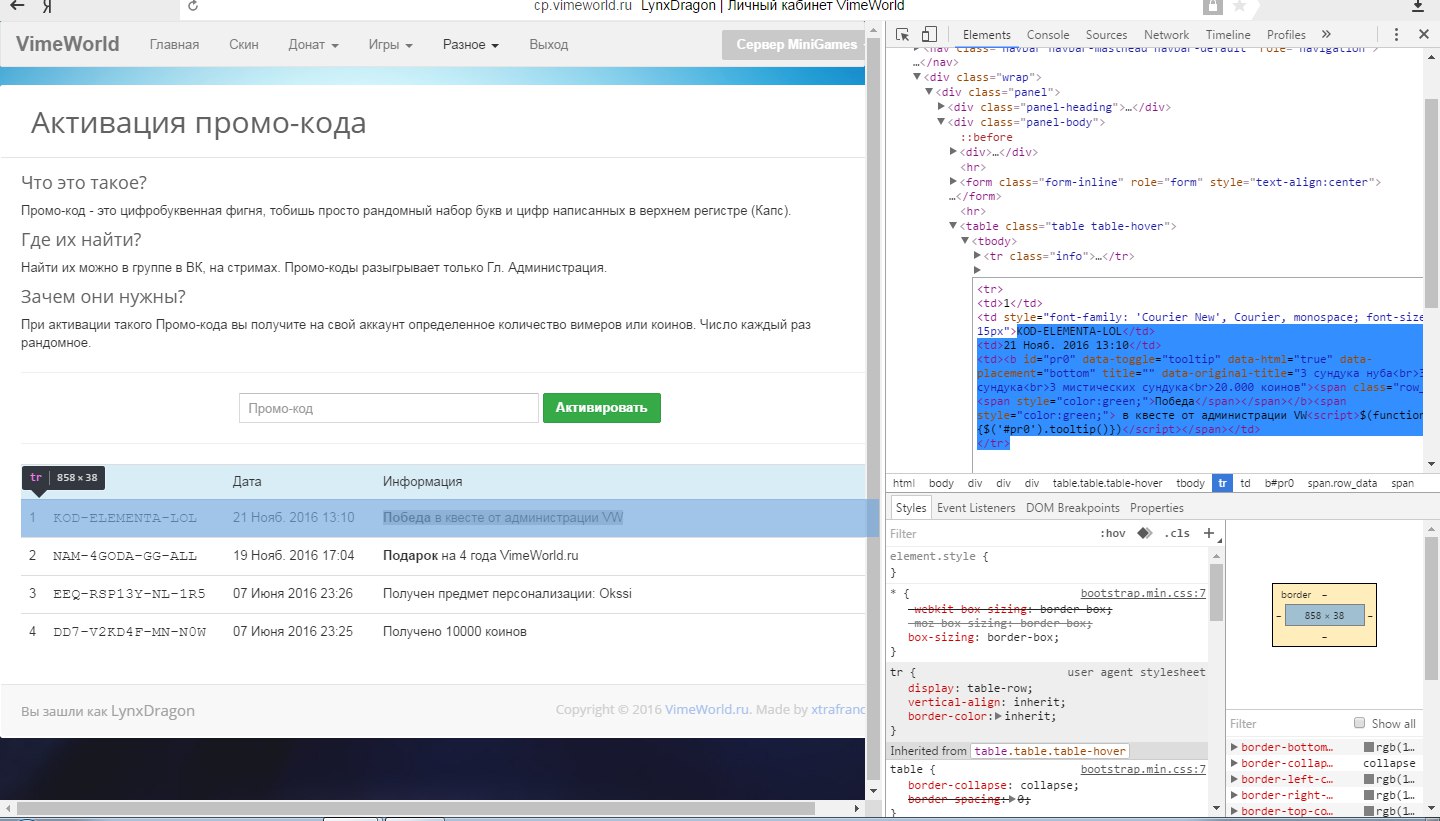Click the VimeWorld brand logo

[x=68, y=44]
